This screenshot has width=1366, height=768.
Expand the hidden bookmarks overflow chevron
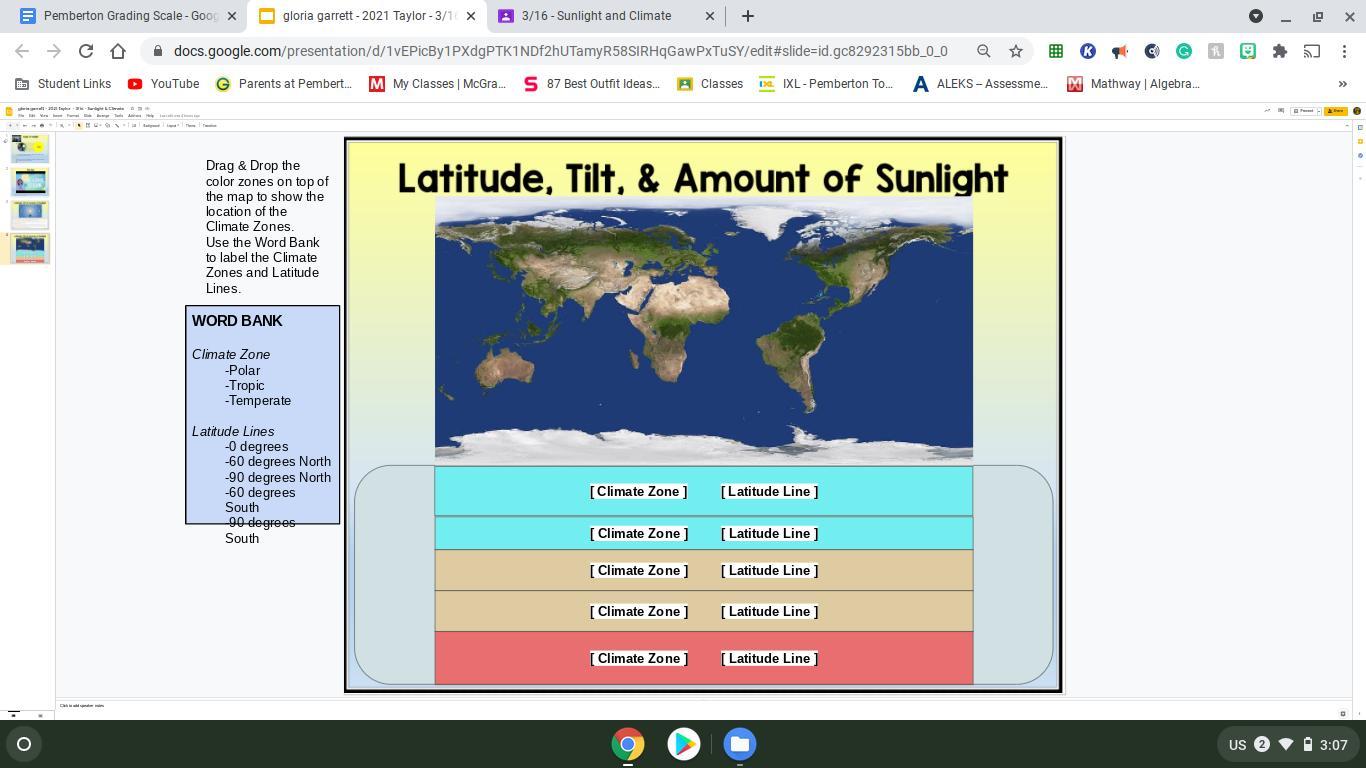(x=1342, y=84)
